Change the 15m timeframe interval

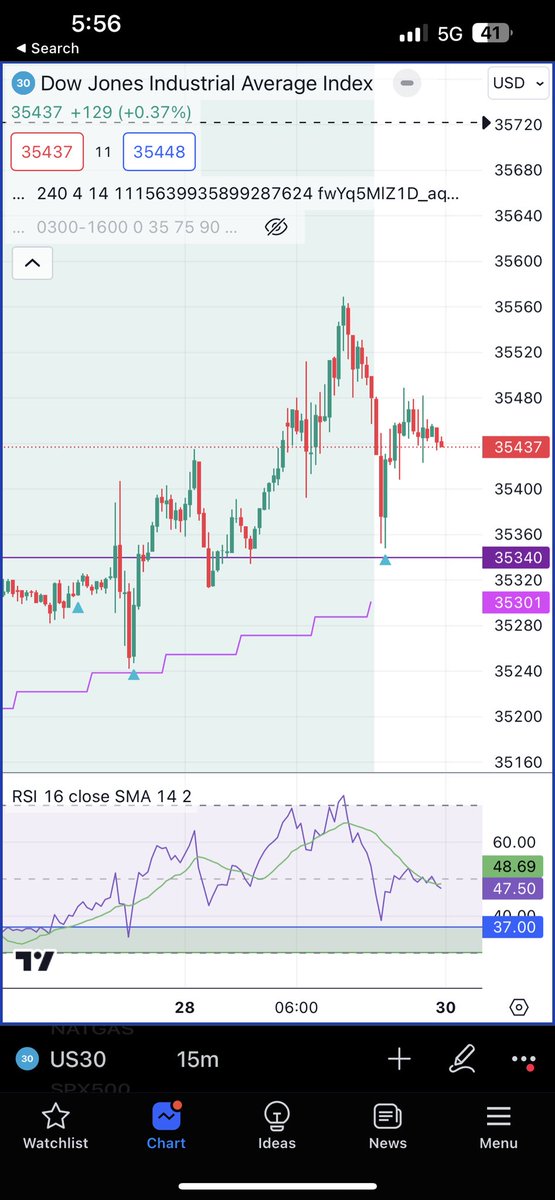(197, 1060)
